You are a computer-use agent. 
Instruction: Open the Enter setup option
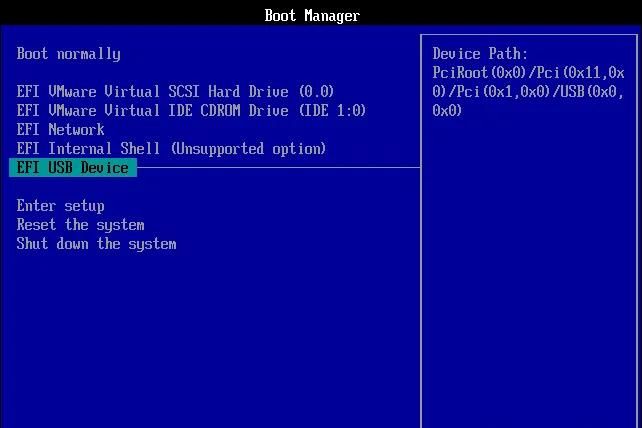coord(61,206)
